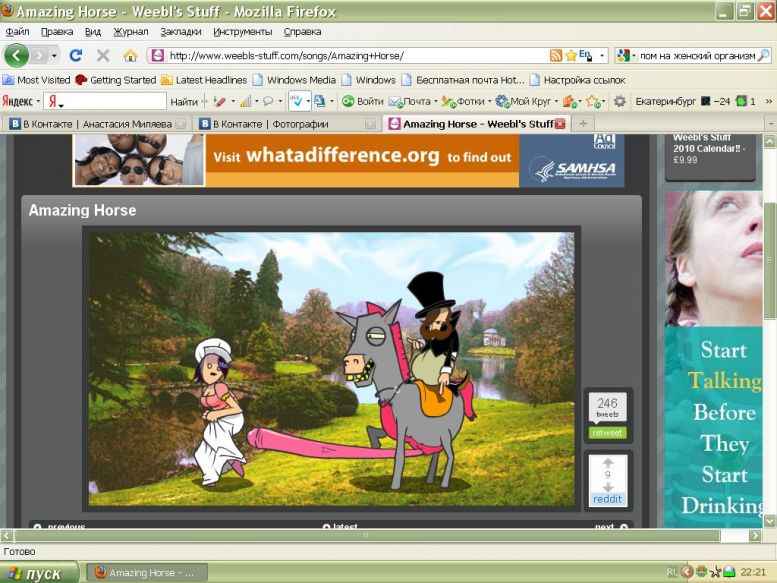This screenshot has width=777, height=583.
Task: Click the Yandex bar chart icon
Action: [x=245, y=102]
